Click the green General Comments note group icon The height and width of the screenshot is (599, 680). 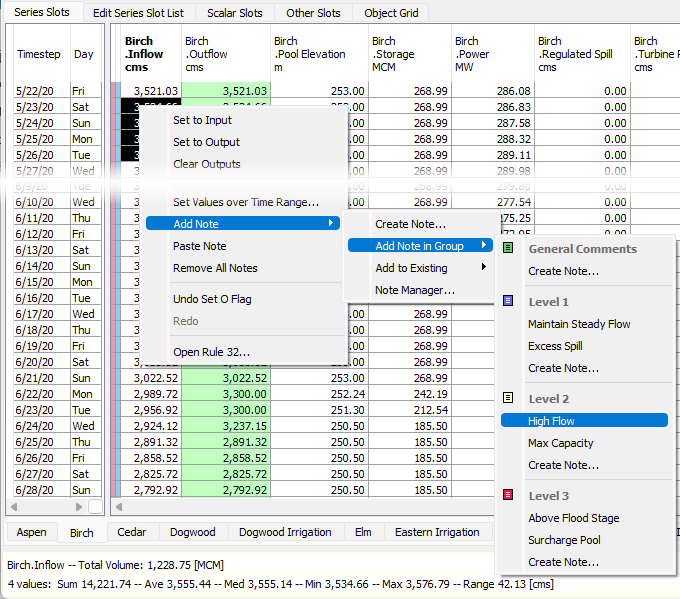click(508, 248)
